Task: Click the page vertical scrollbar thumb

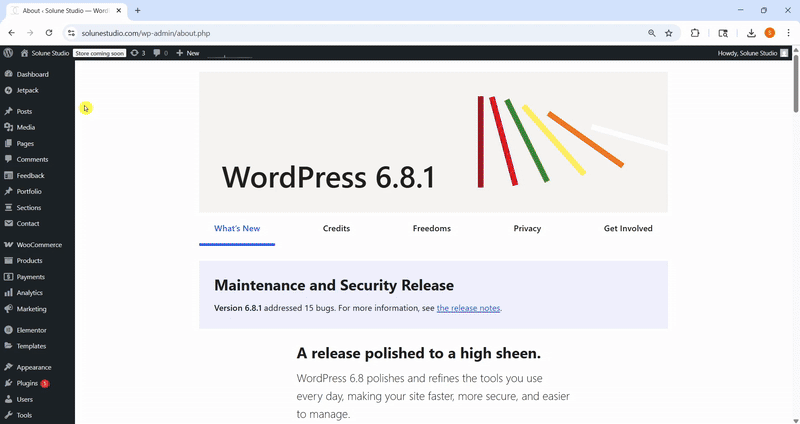Action: 796,84
